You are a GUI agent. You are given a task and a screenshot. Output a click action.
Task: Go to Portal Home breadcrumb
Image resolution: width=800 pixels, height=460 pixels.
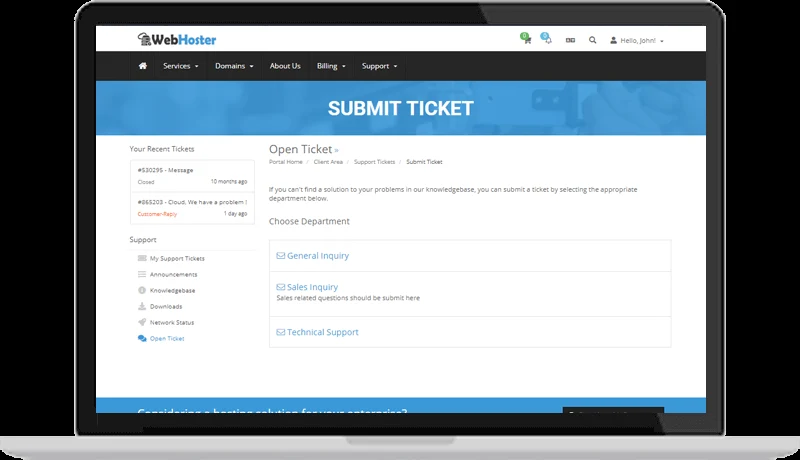pyautogui.click(x=286, y=162)
